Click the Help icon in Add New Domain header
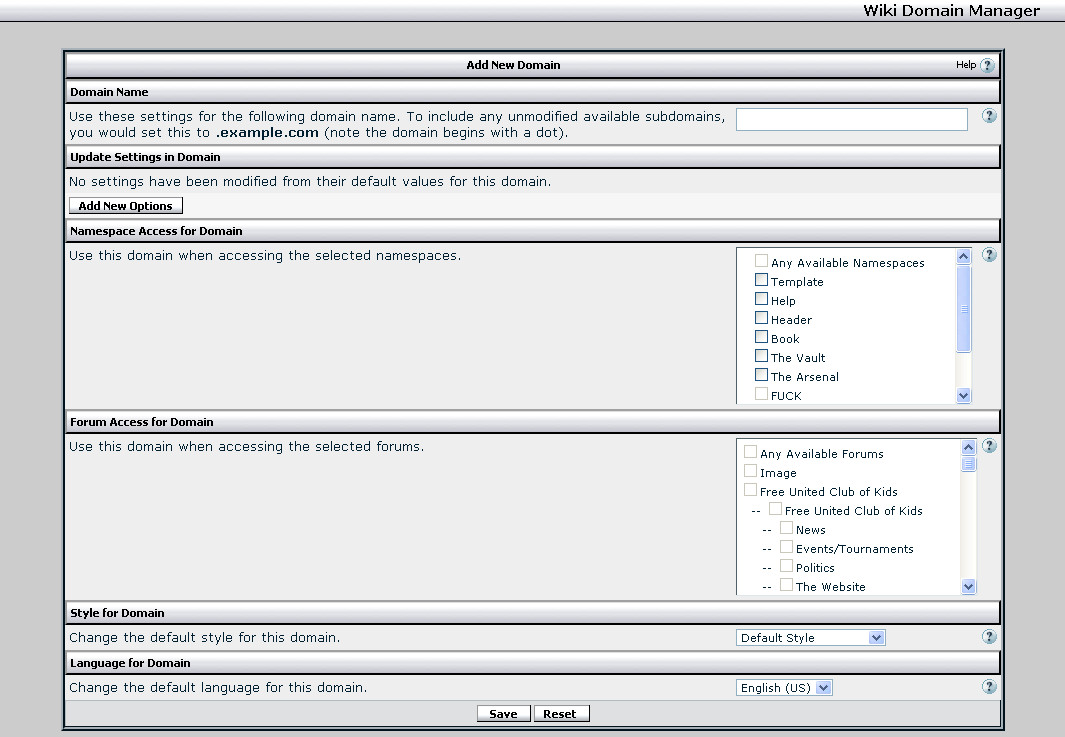 point(987,66)
